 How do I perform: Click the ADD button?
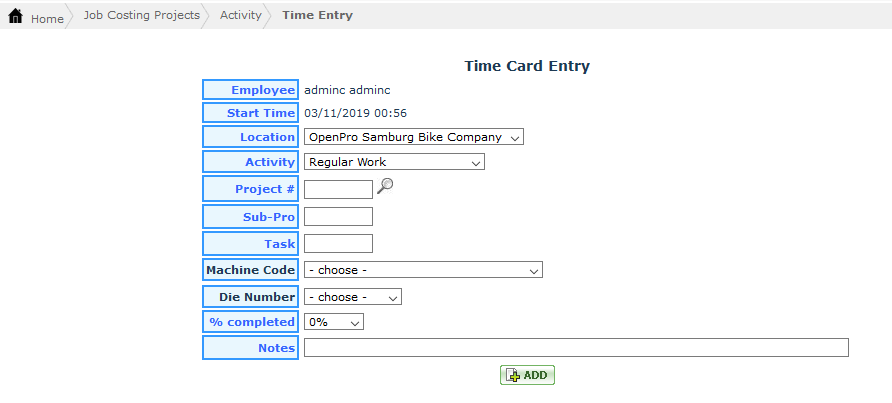click(x=527, y=375)
